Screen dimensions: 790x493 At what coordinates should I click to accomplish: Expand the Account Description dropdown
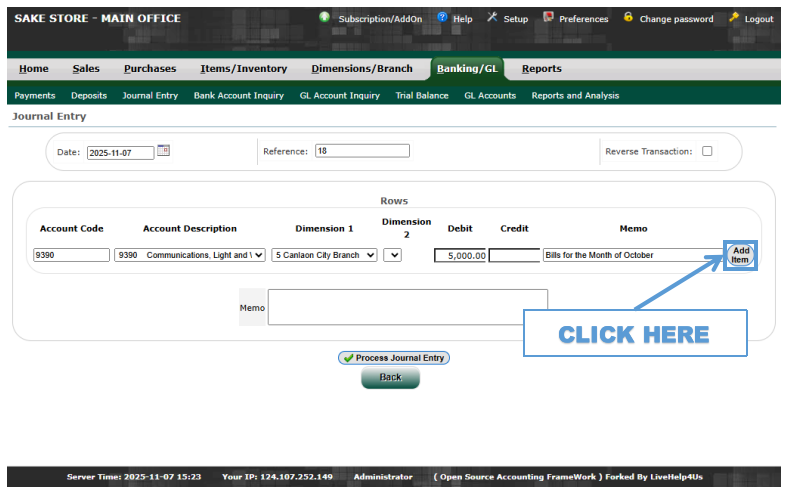coord(190,255)
